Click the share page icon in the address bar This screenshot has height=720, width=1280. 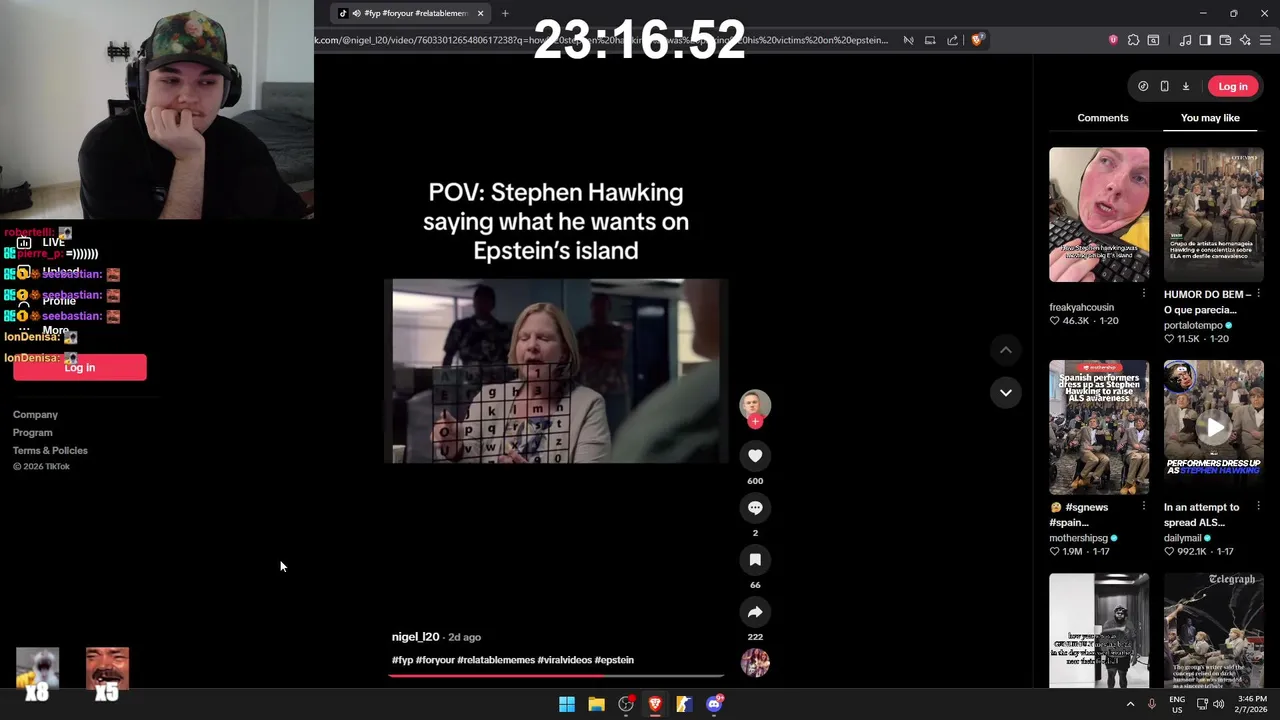point(952,40)
